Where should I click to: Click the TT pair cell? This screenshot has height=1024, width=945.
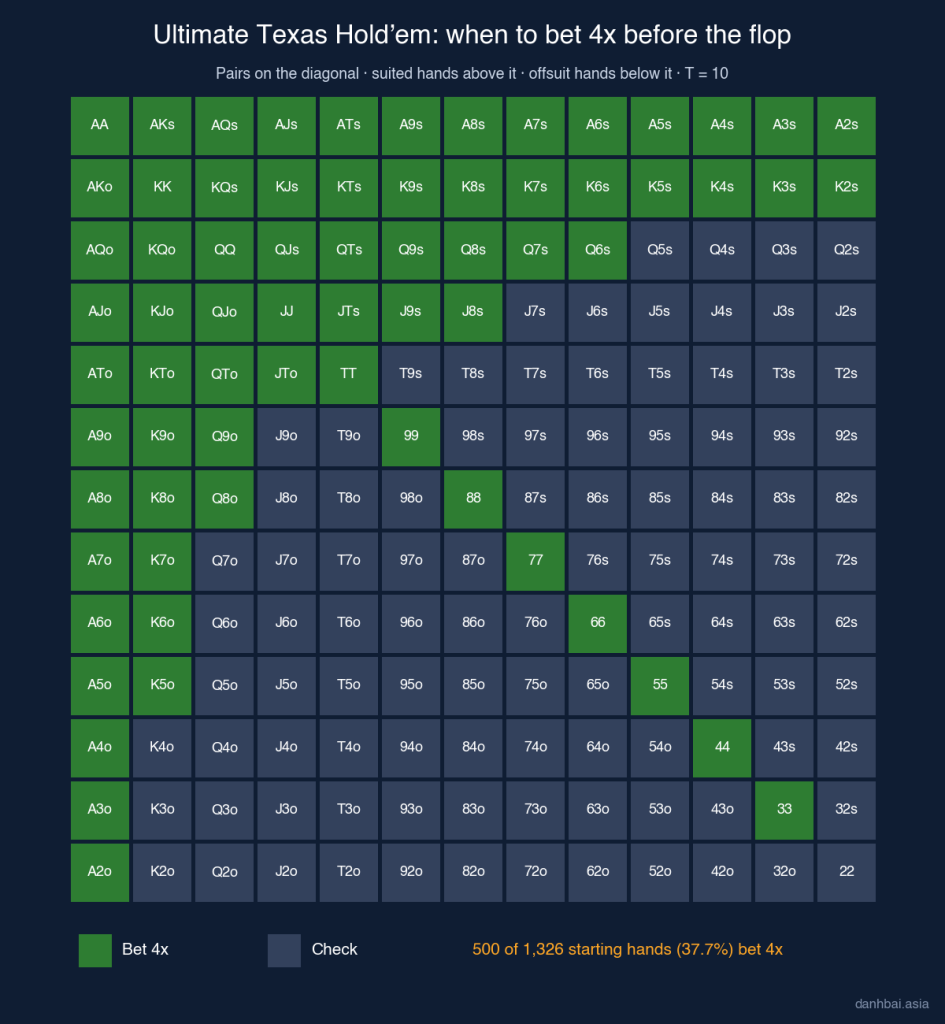[349, 375]
